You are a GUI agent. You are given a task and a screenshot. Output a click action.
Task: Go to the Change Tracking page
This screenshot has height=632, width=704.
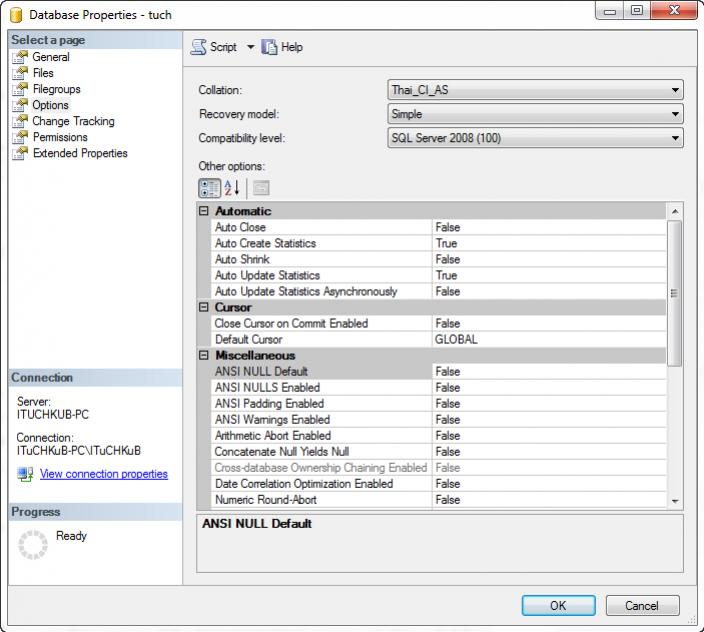[73, 121]
